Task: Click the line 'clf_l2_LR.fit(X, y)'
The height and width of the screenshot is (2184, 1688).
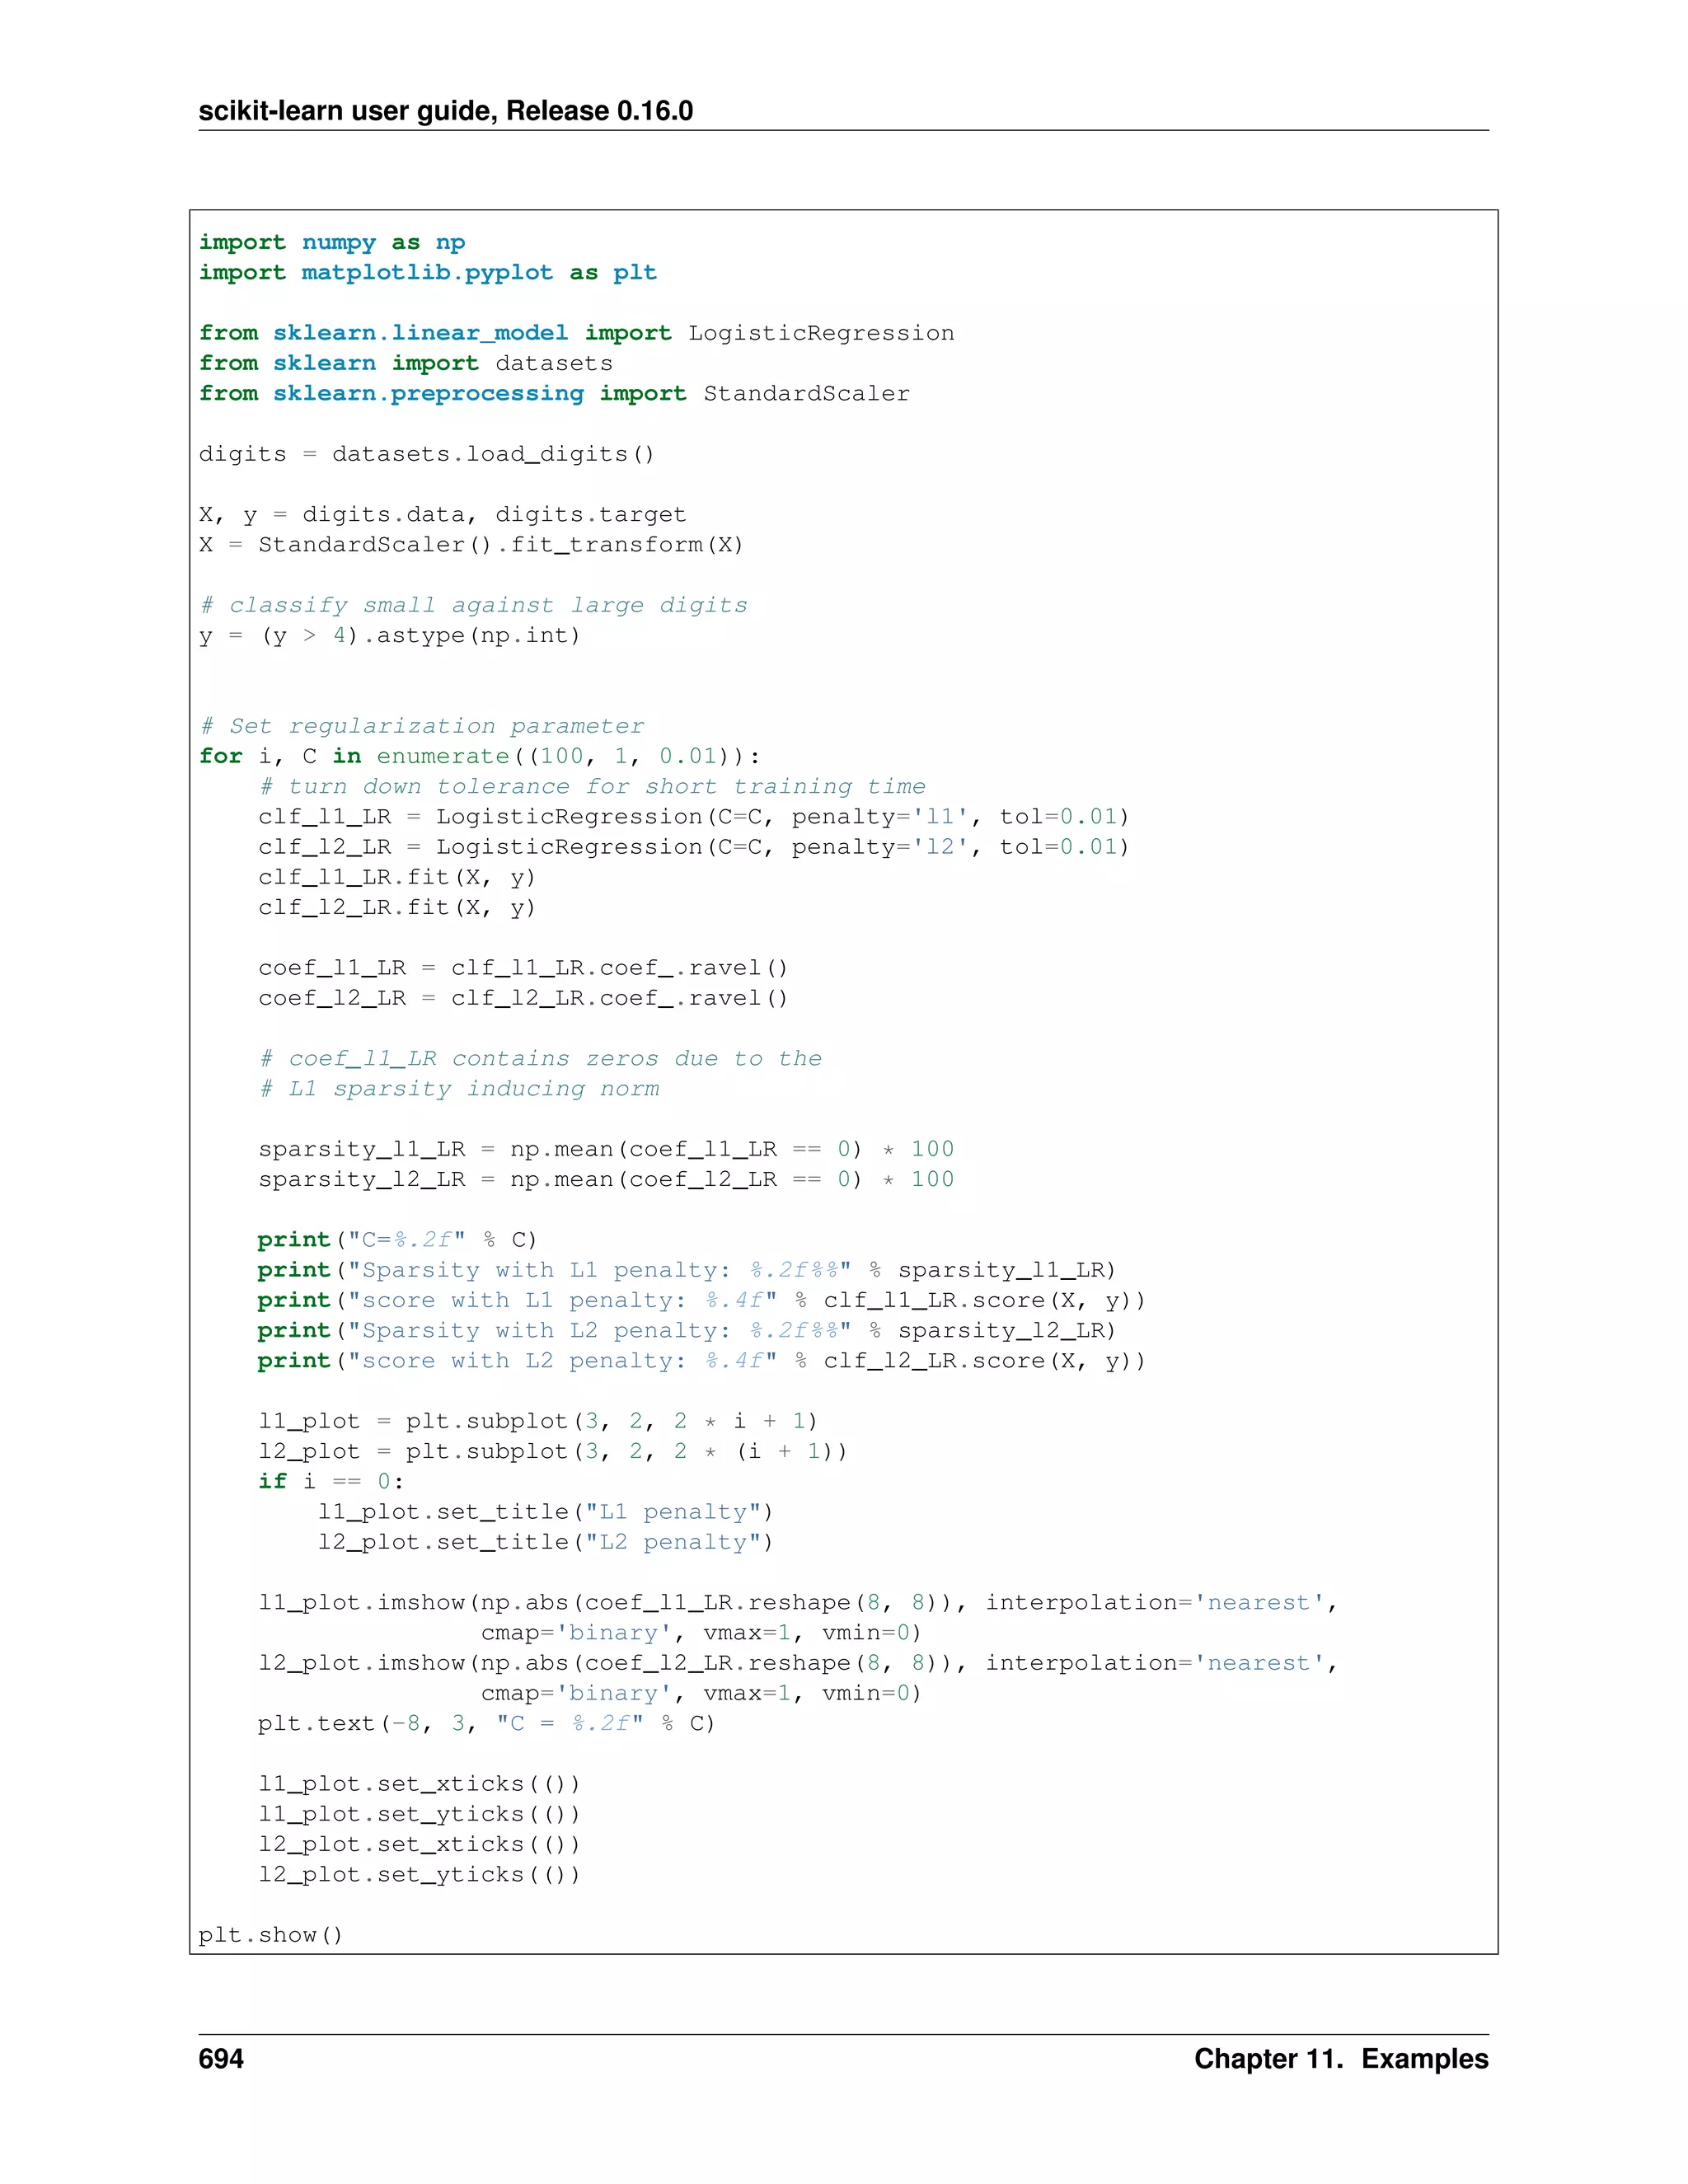Action: (x=397, y=908)
